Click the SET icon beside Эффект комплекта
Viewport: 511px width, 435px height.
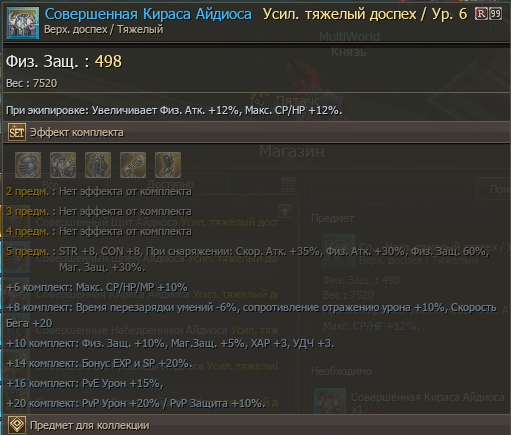(x=17, y=132)
